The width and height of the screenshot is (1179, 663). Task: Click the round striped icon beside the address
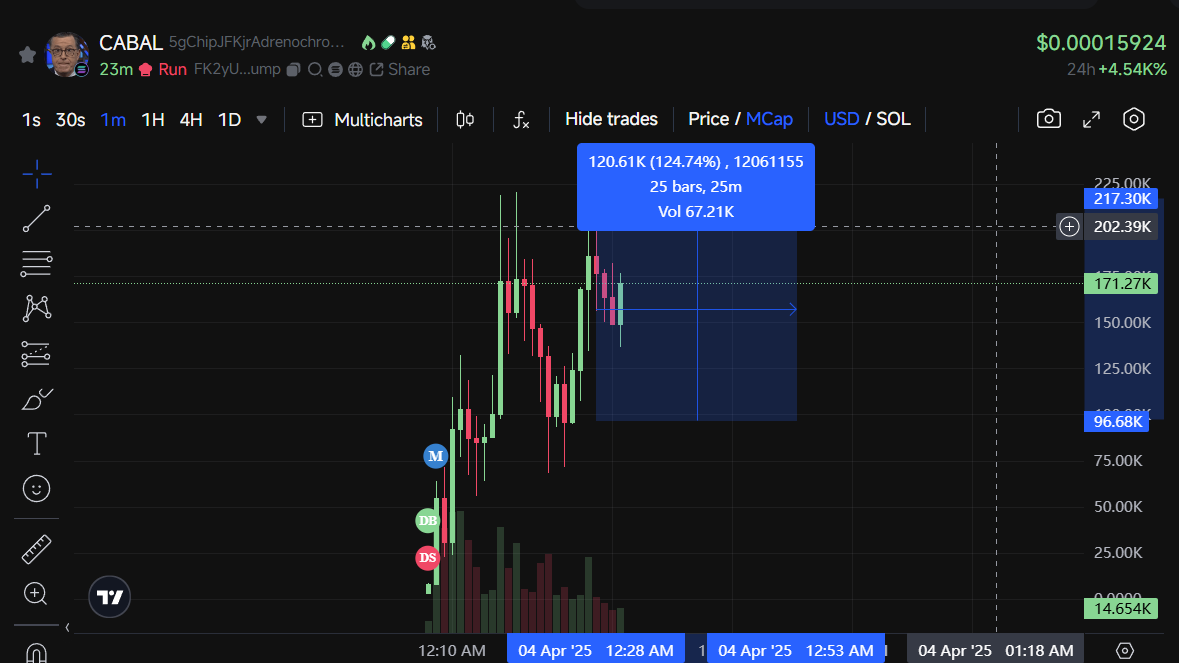coord(335,69)
